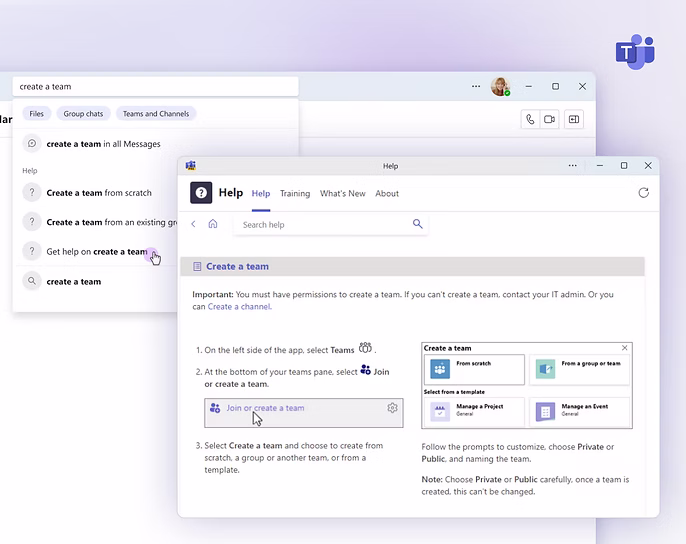Click the Help window title text
The image size is (686, 544).
[390, 166]
